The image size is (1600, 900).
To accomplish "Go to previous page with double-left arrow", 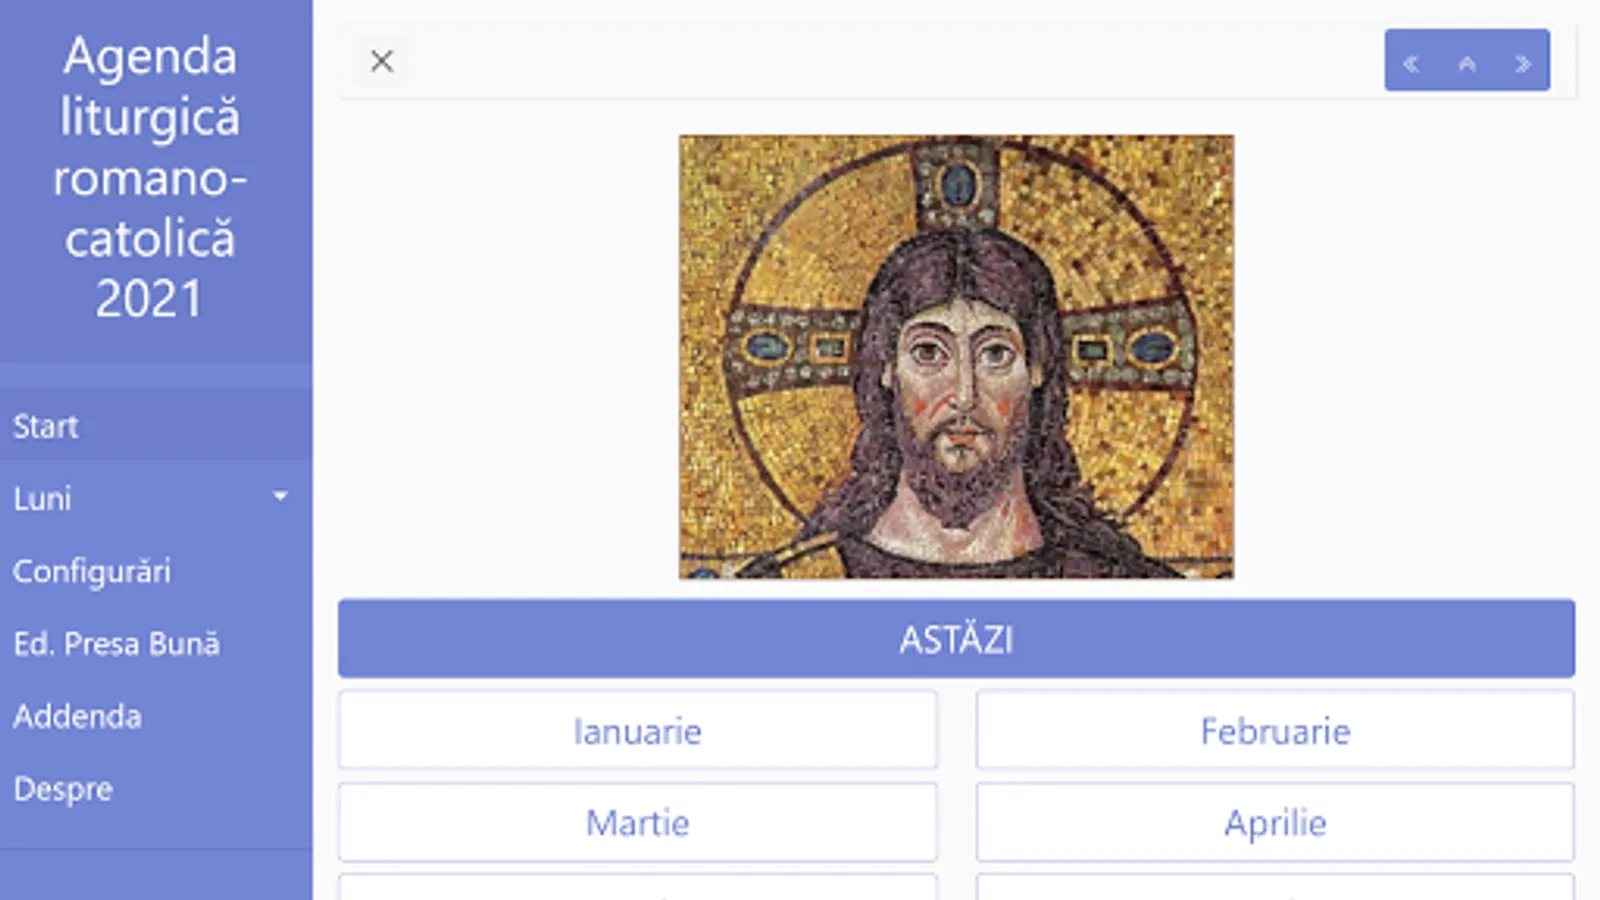I will [1411, 64].
